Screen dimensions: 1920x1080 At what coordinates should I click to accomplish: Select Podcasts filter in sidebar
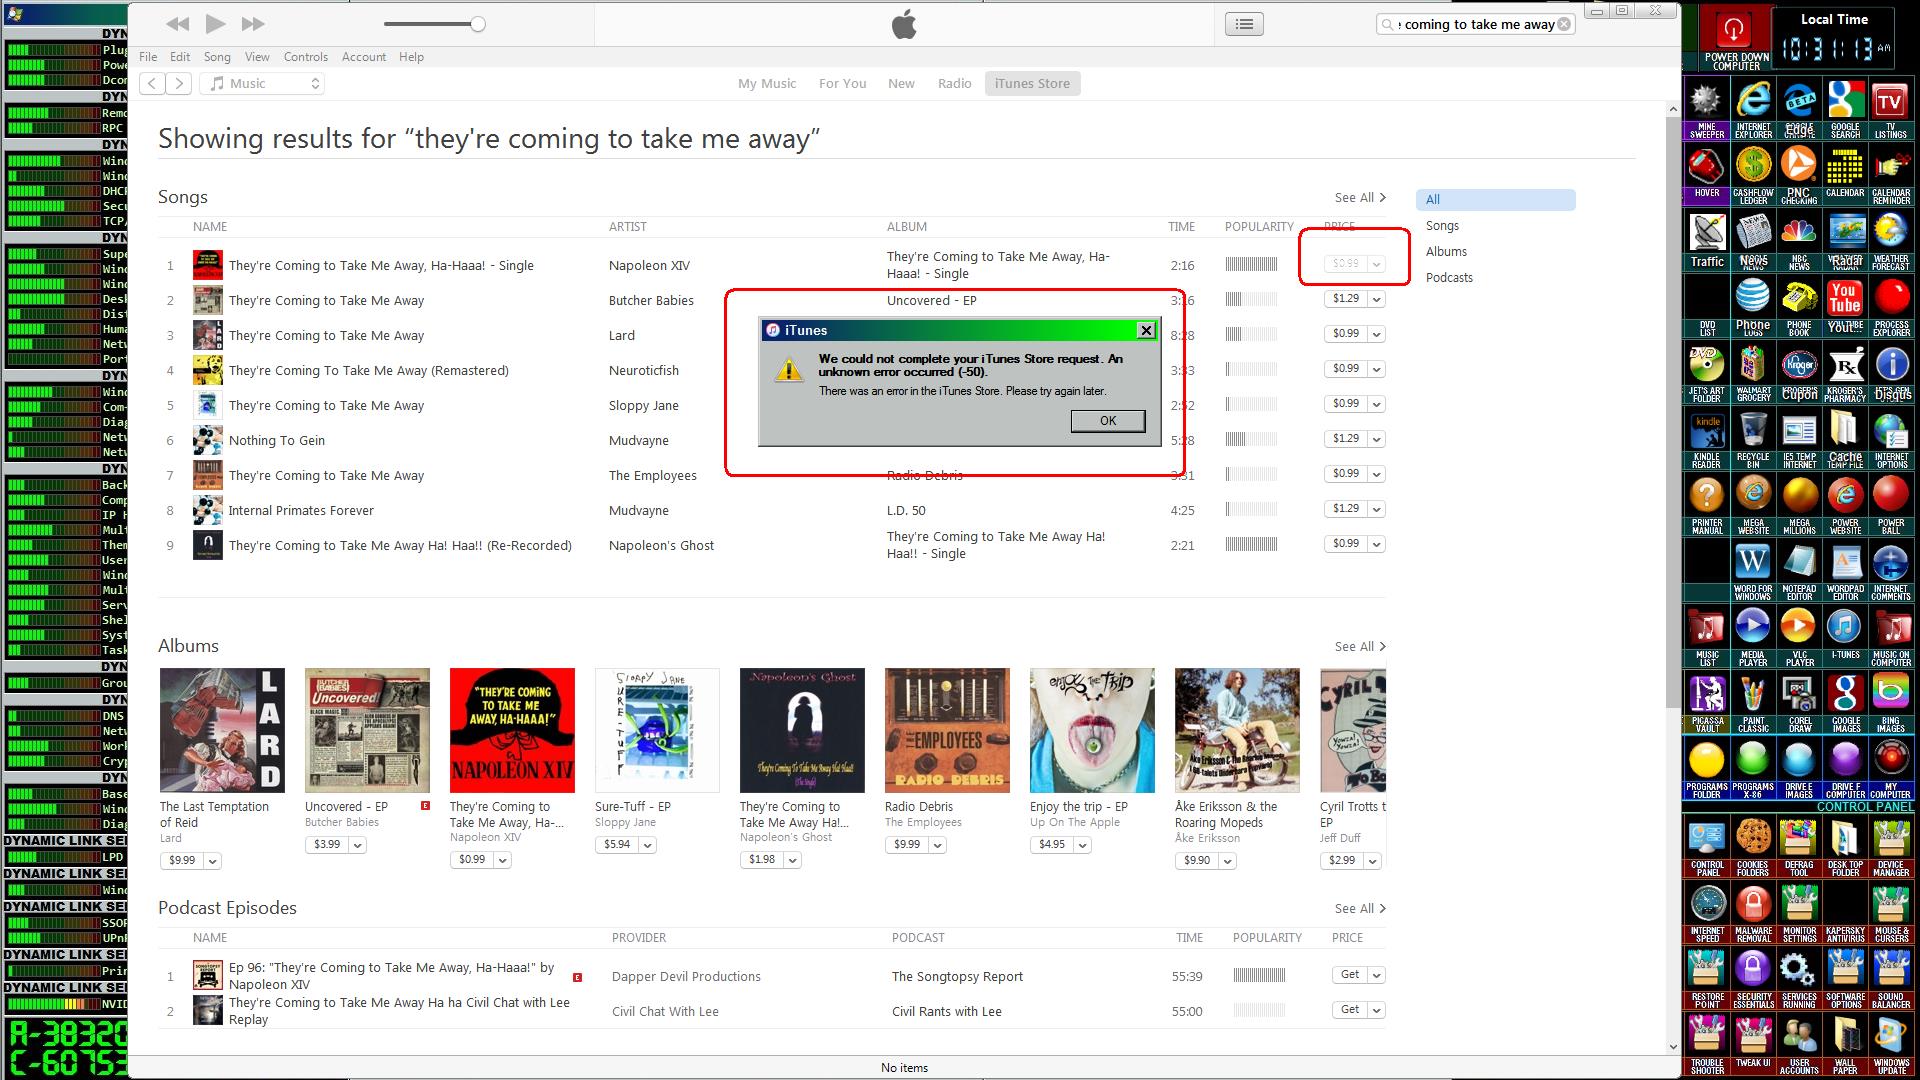(1449, 278)
